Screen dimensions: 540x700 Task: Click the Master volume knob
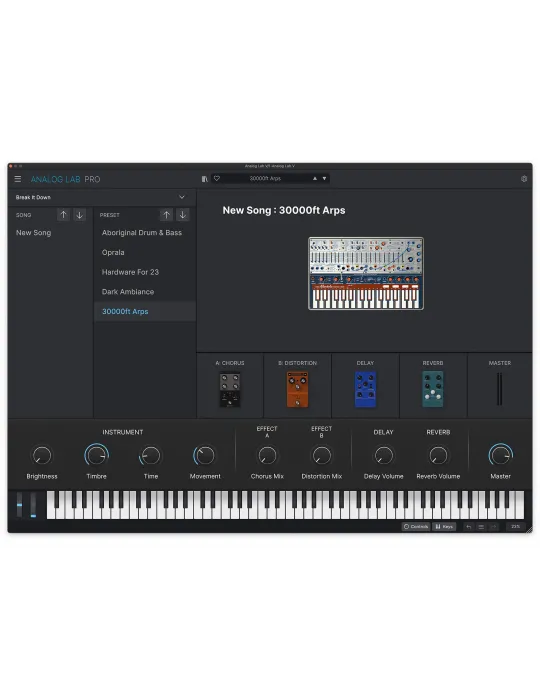(501, 455)
